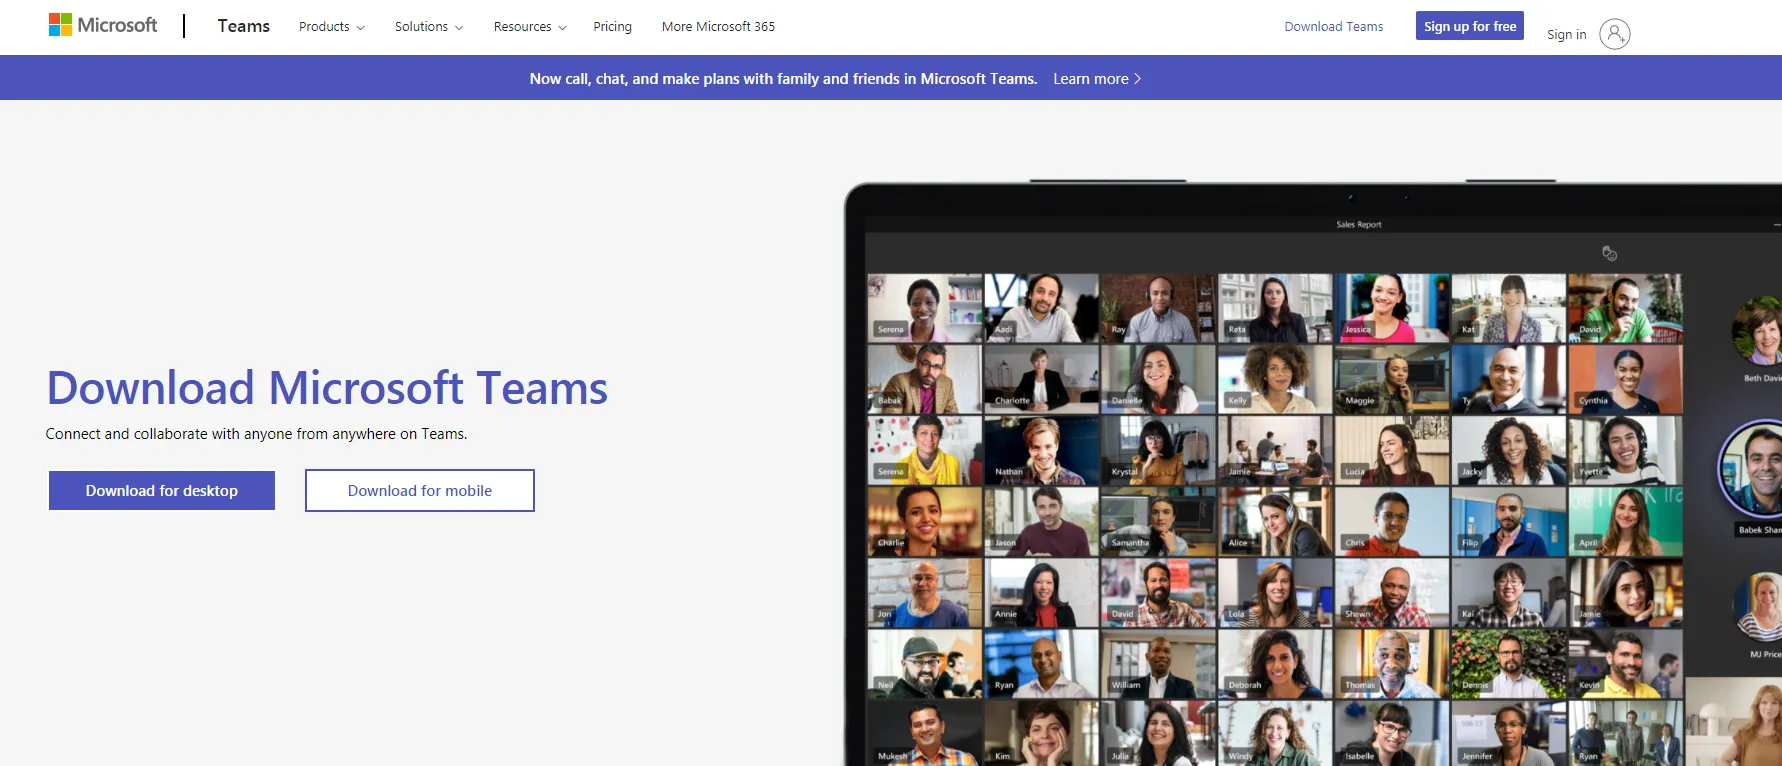Viewport: 1782px width, 766px height.
Task: Select the video tile labeled Lucia
Action: [1392, 450]
